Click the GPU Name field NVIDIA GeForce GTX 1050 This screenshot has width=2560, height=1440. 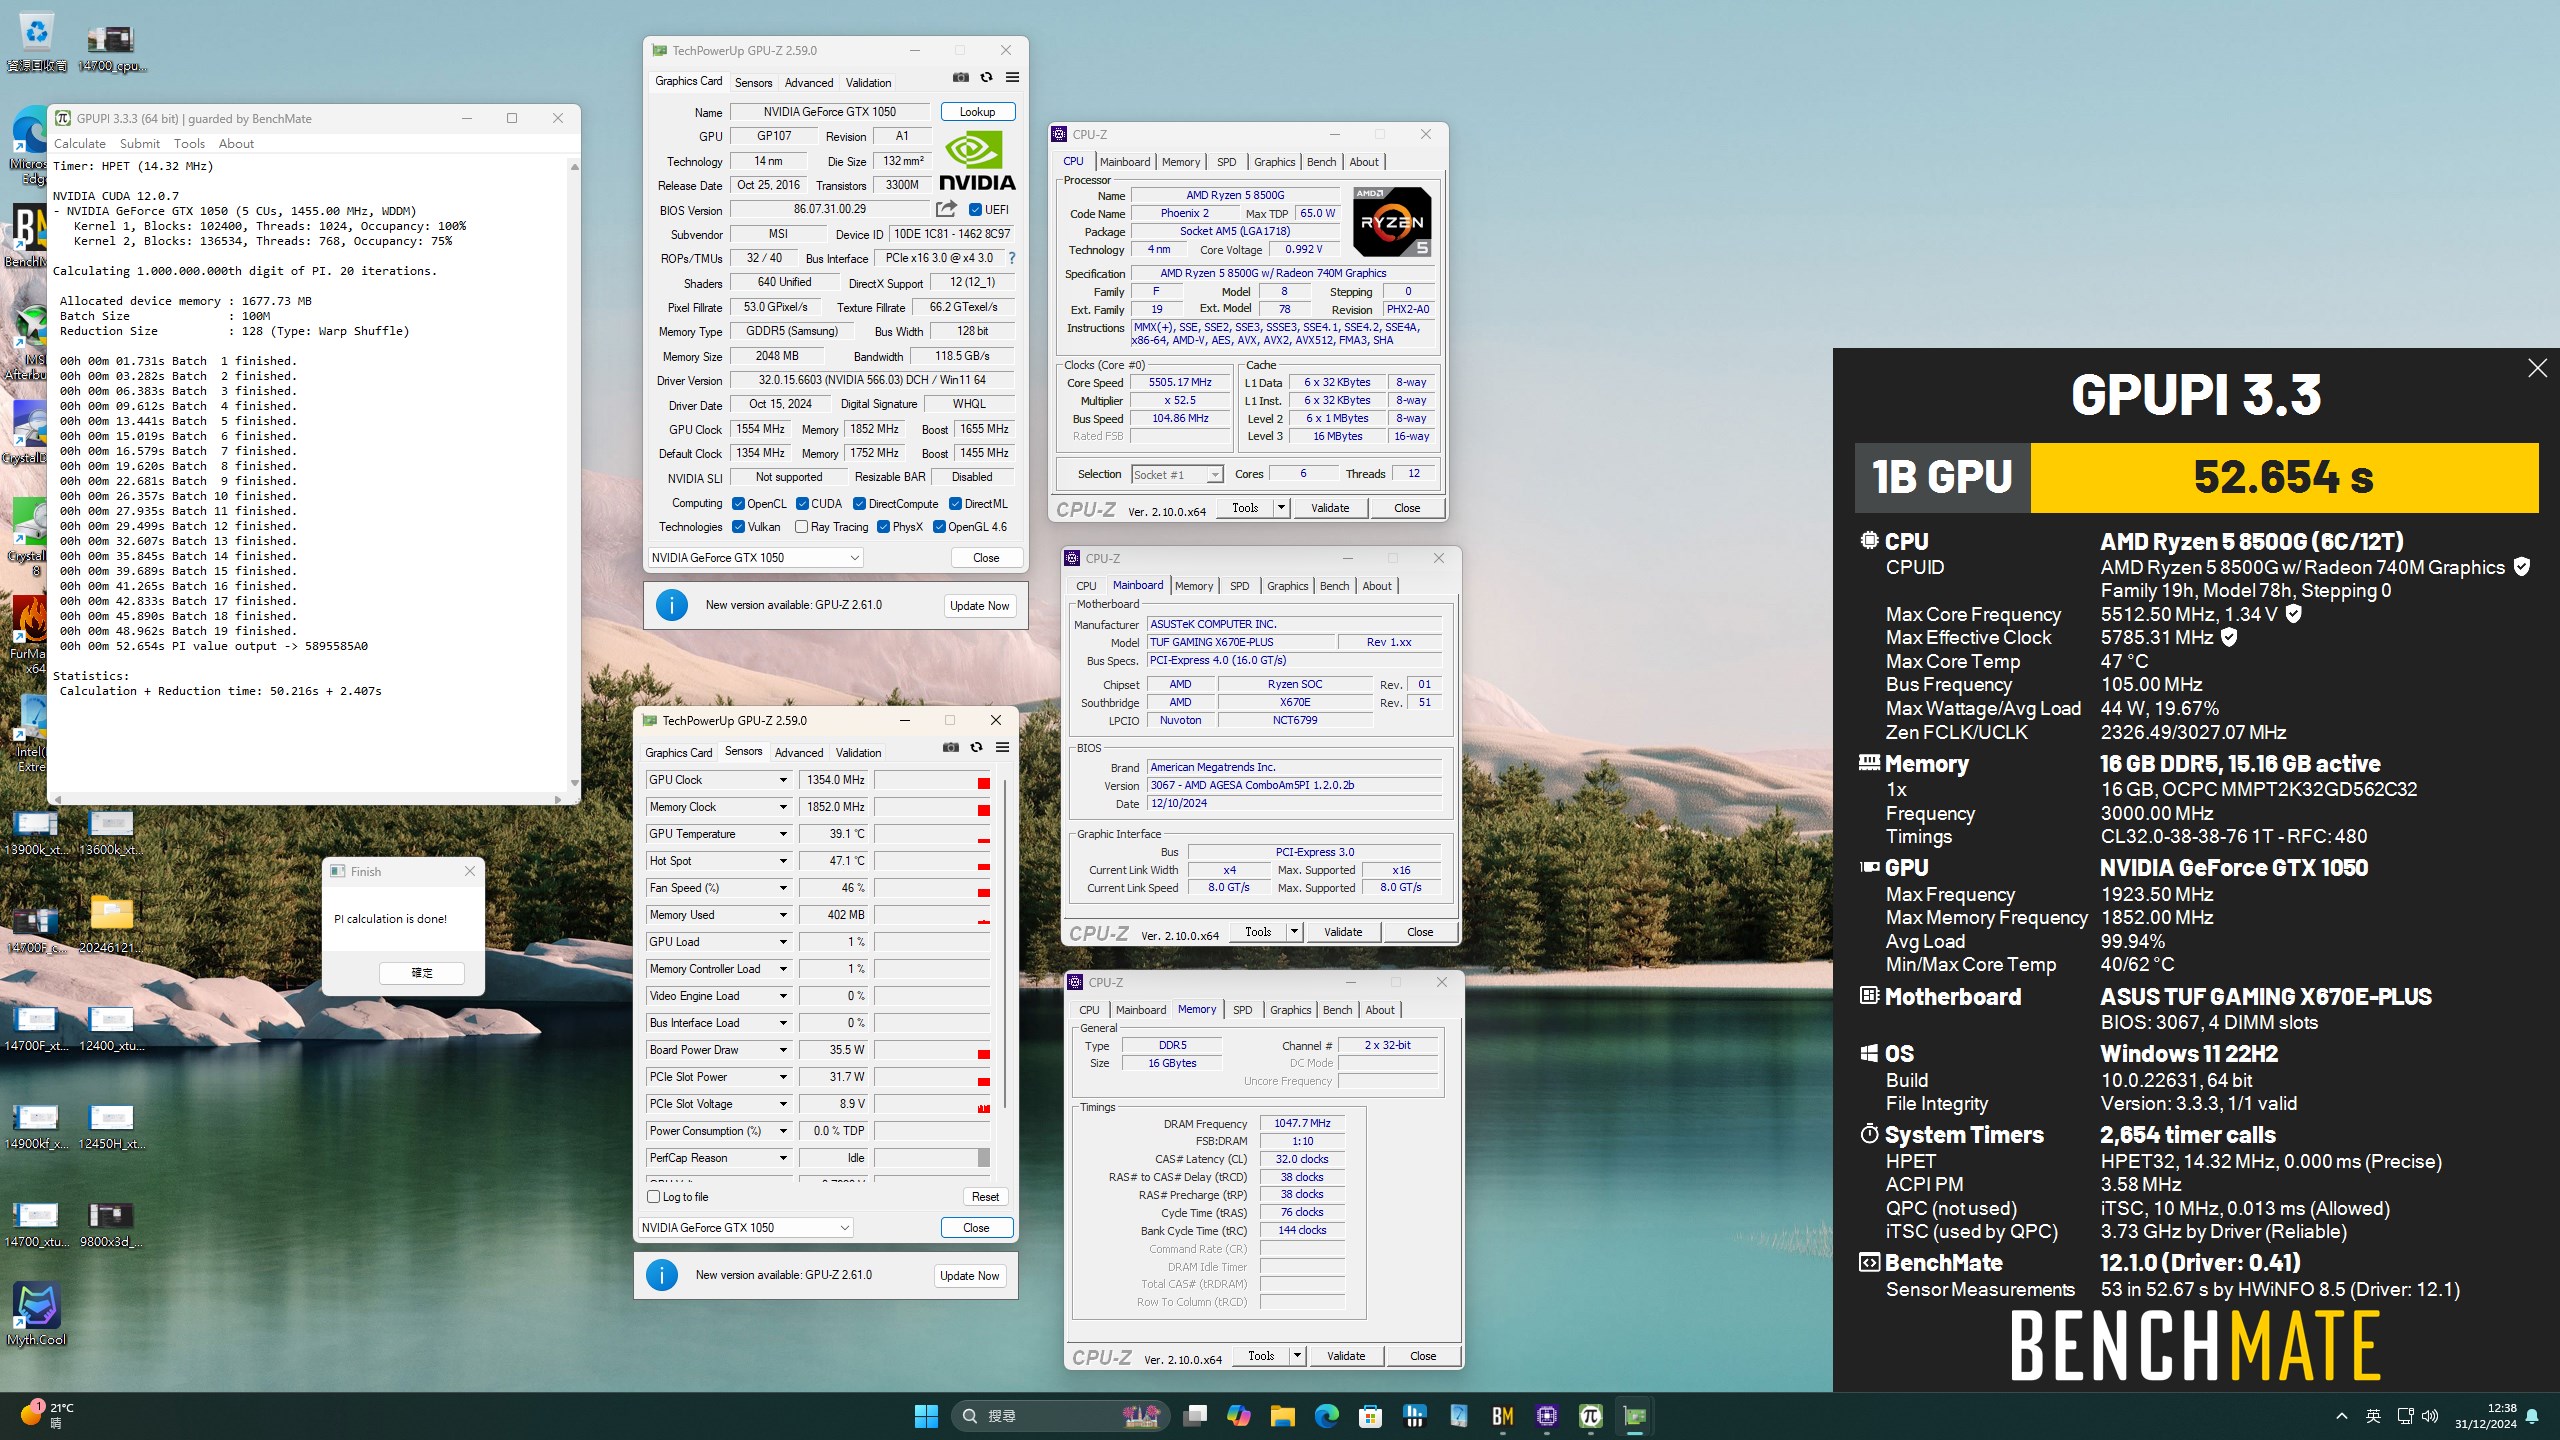[x=830, y=112]
